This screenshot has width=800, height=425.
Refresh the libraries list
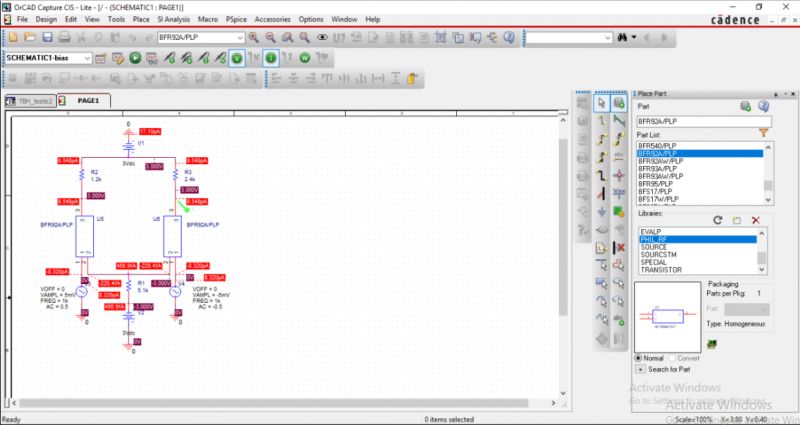[718, 220]
